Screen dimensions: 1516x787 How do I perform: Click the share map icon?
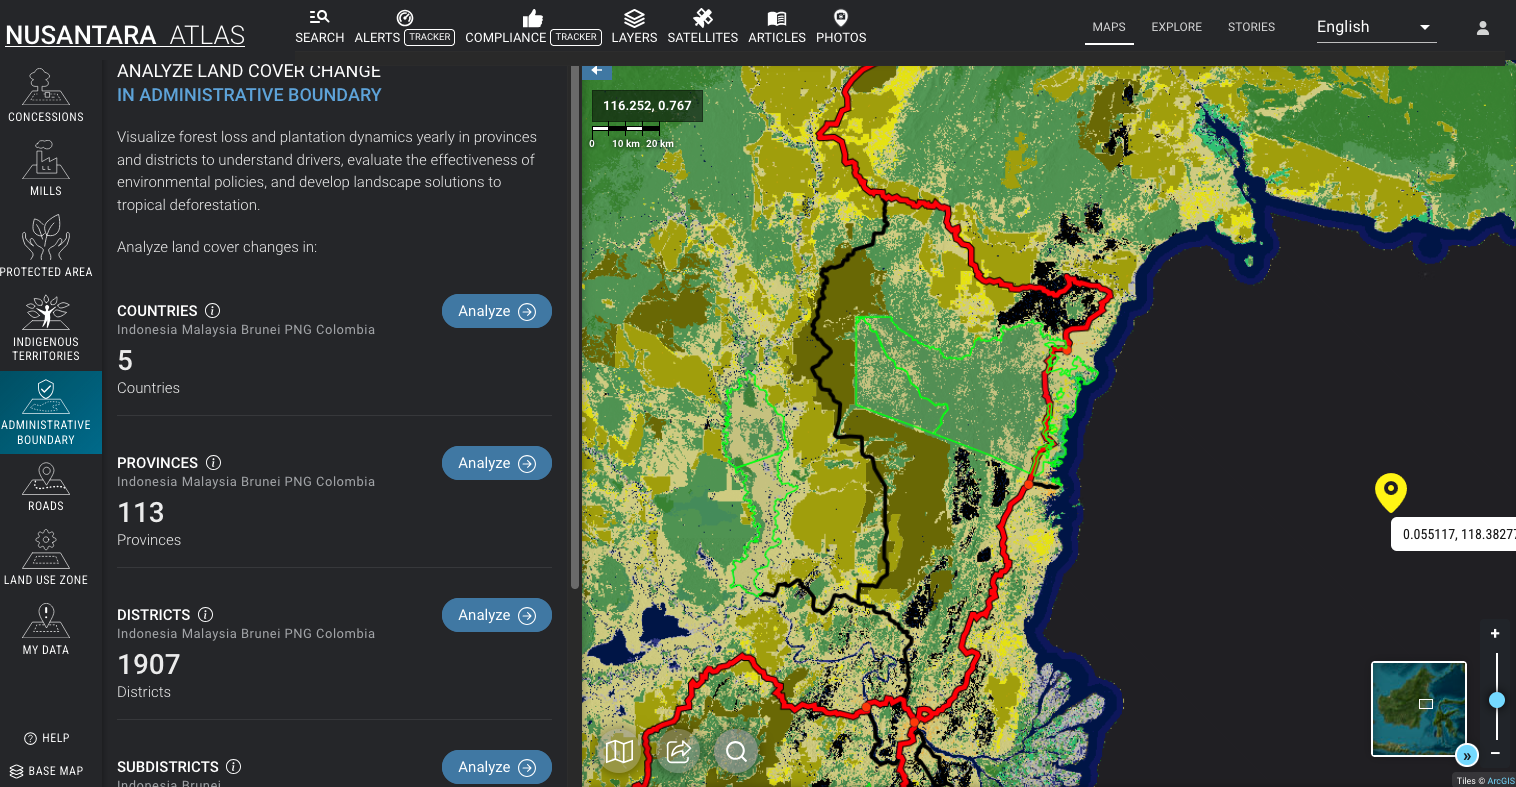[x=678, y=751]
